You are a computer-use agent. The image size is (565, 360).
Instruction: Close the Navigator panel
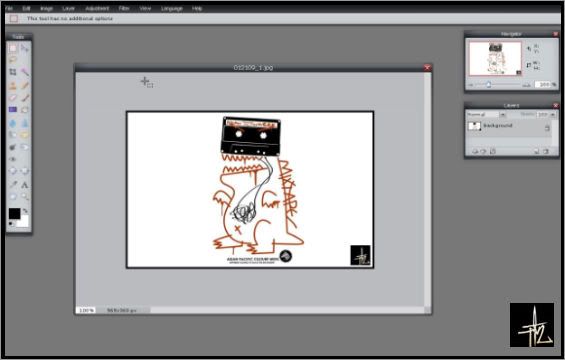tap(556, 34)
